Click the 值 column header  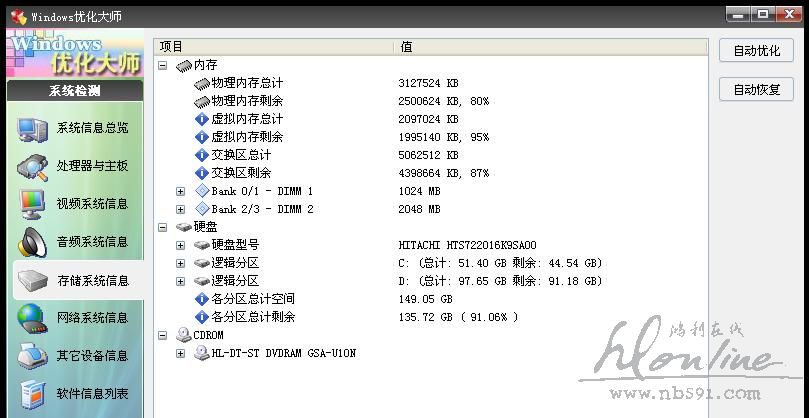551,47
